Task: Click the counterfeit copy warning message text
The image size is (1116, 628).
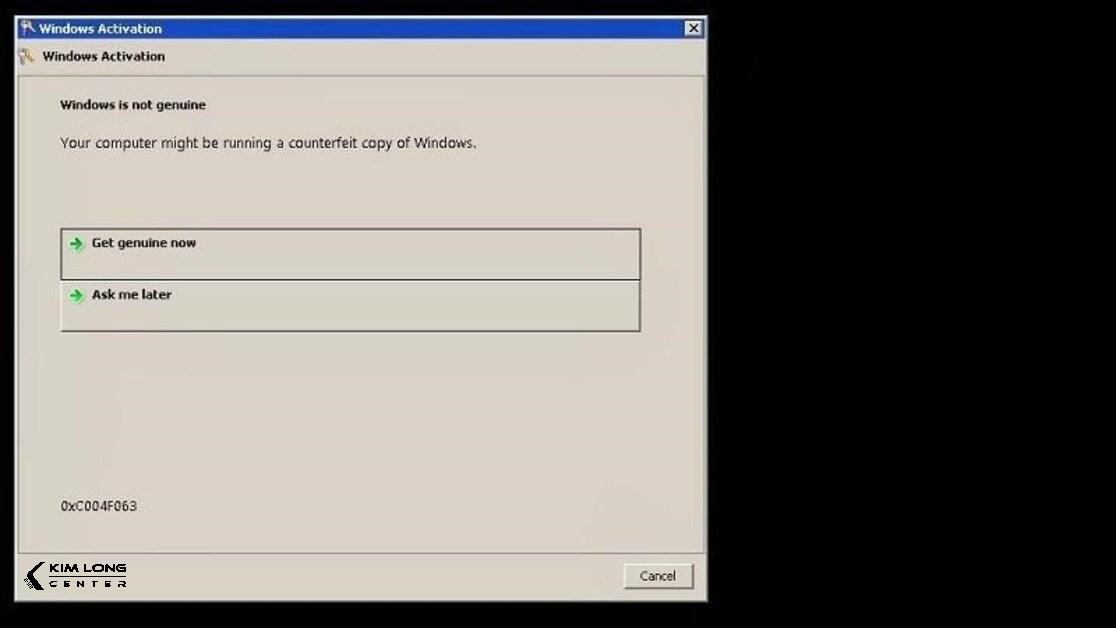Action: (268, 142)
